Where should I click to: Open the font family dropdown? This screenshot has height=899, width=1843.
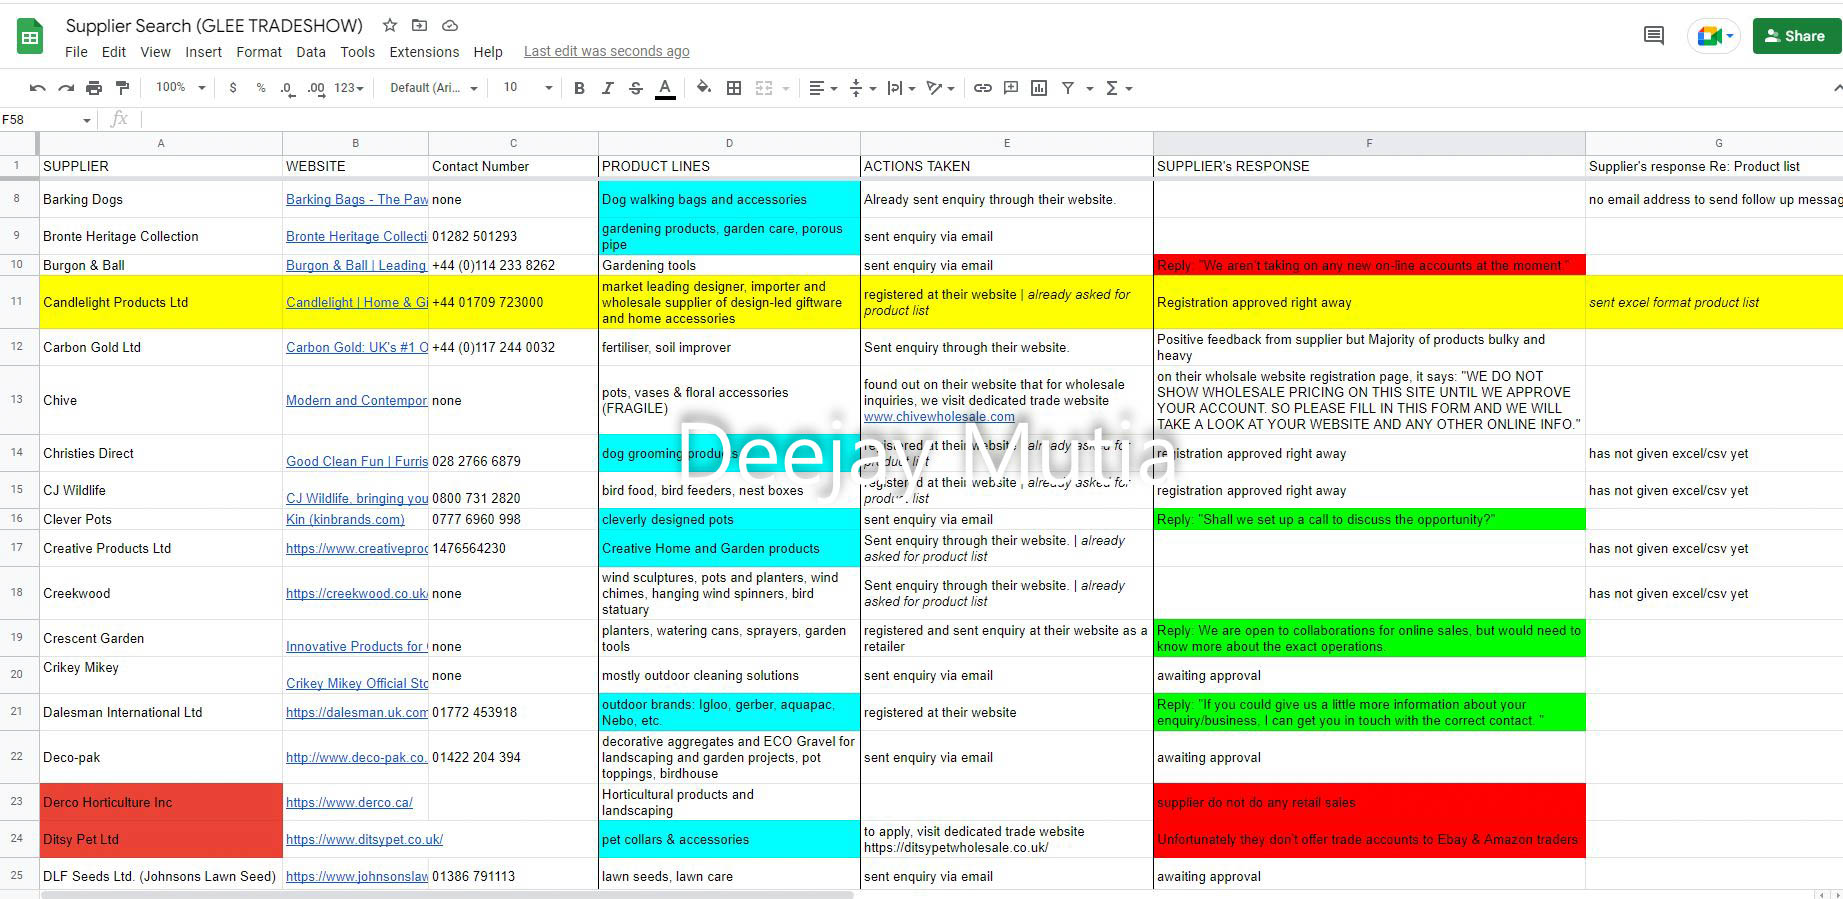(434, 88)
